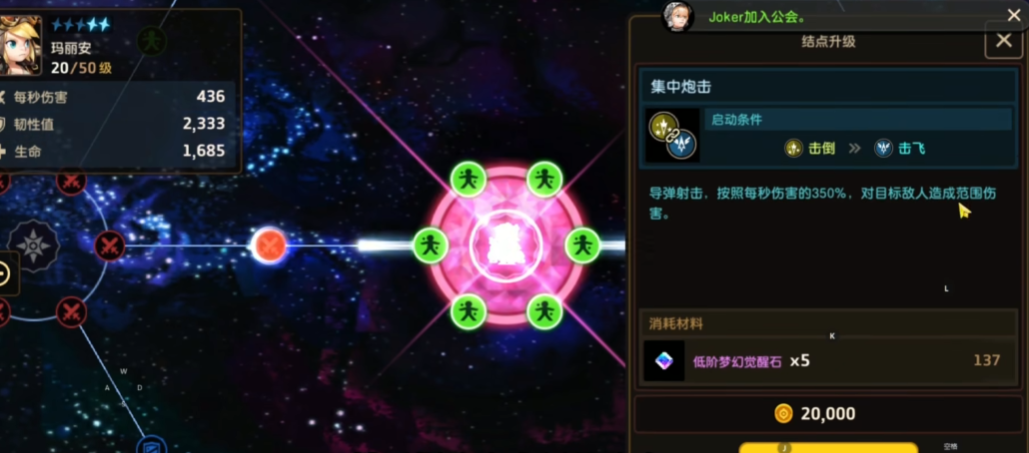
Task: Click the gray compass star emblem
Action: pos(33,246)
